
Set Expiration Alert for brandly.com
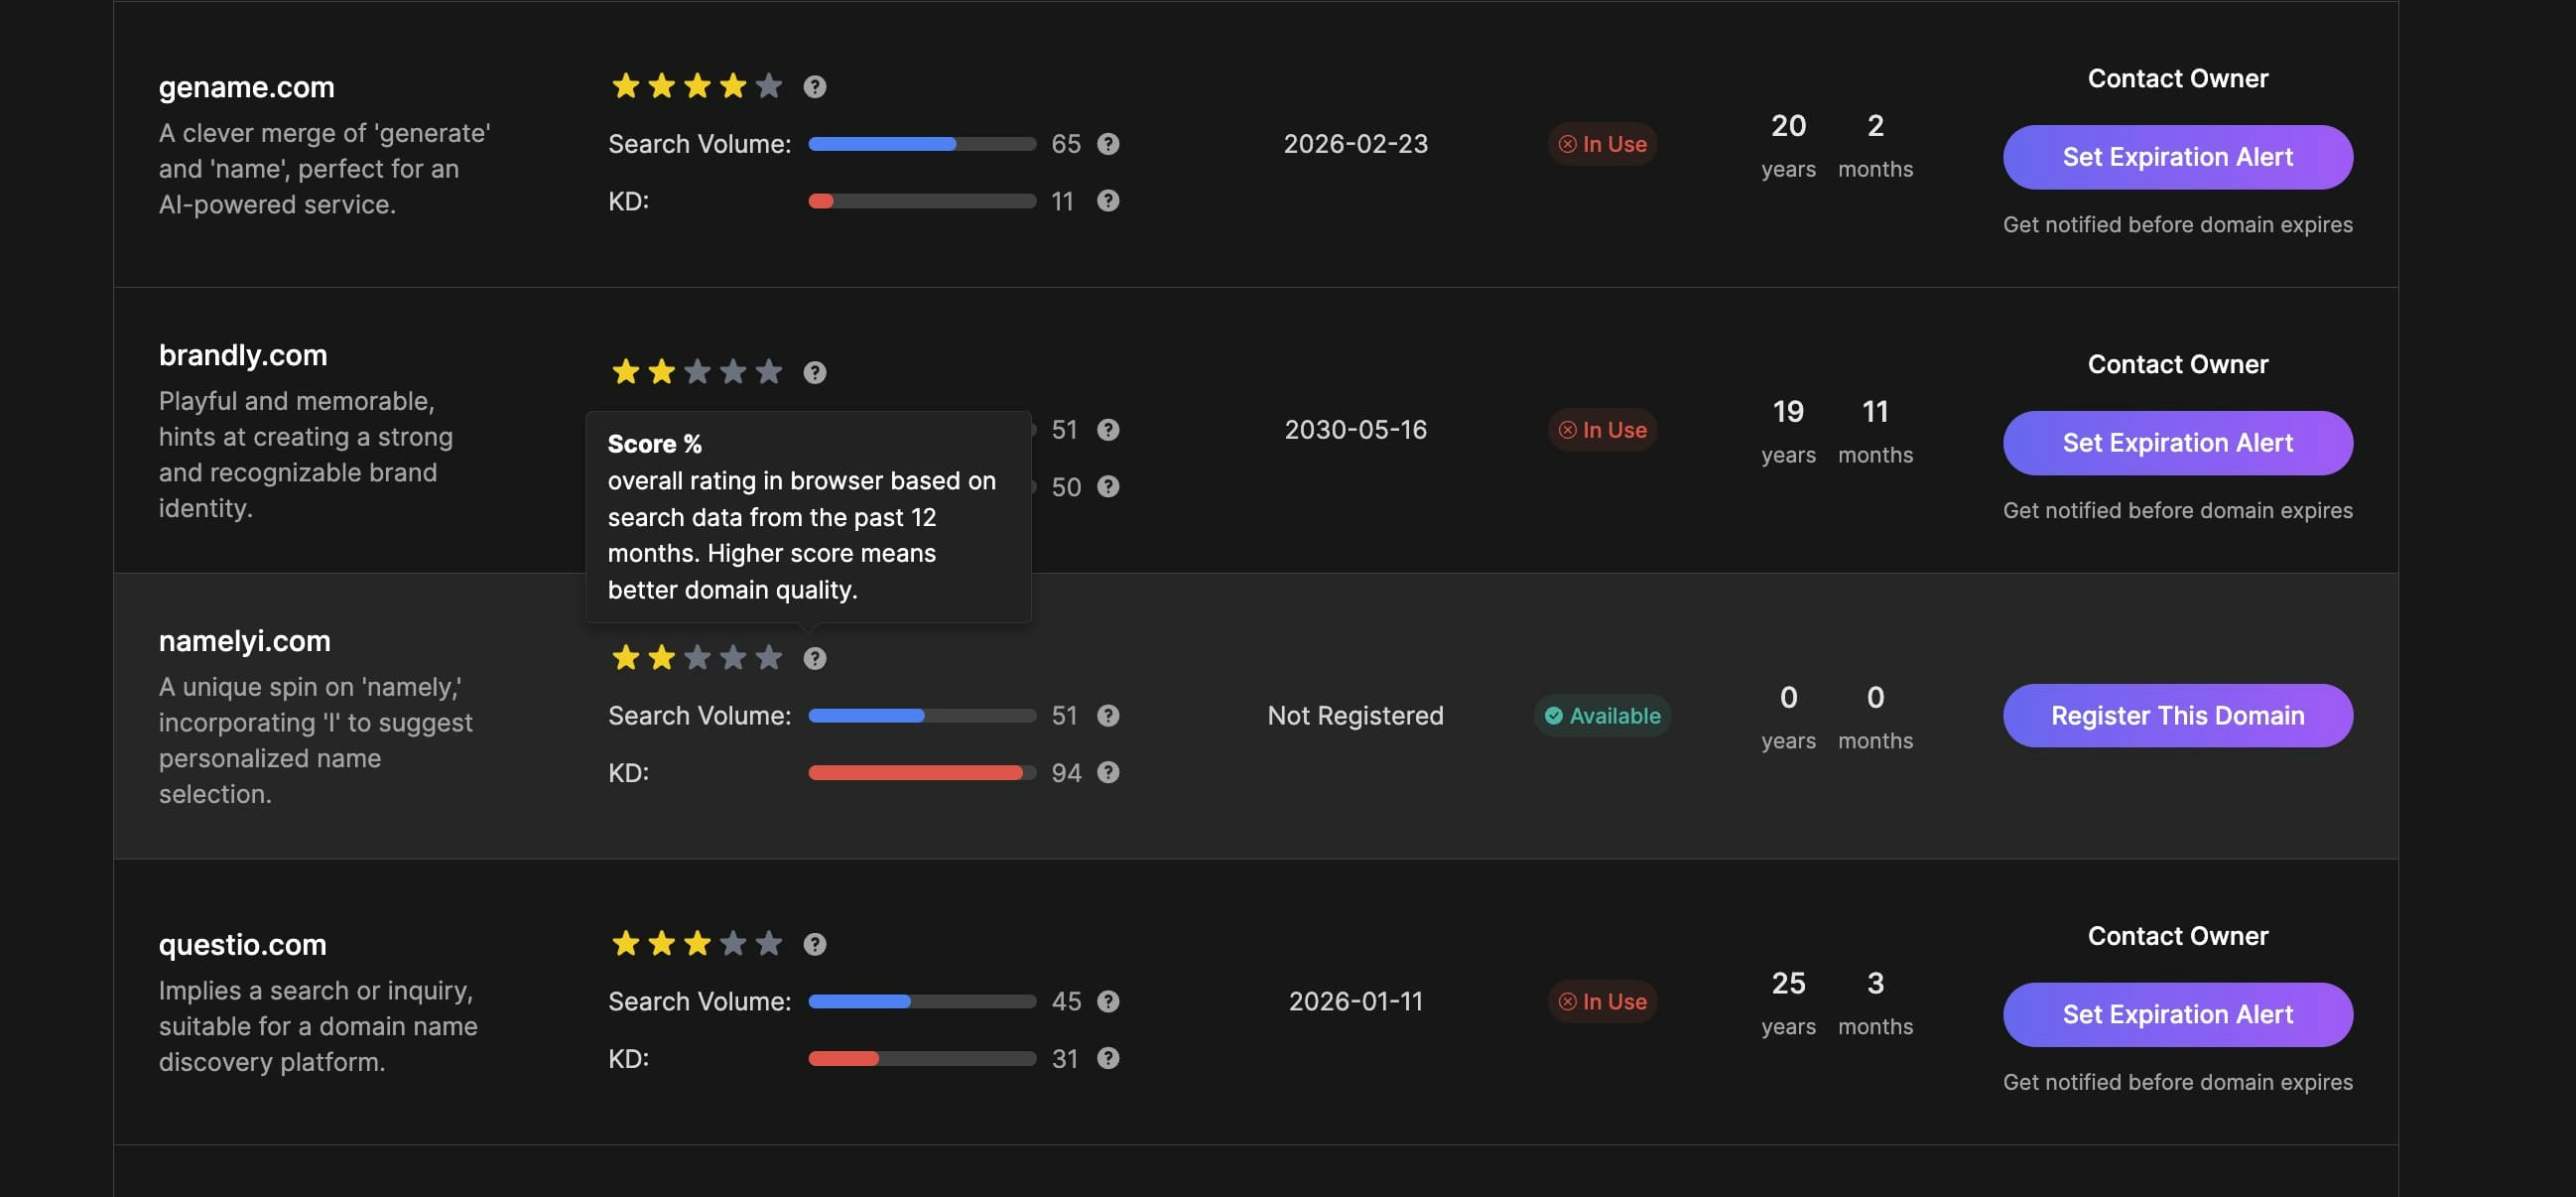2177,443
